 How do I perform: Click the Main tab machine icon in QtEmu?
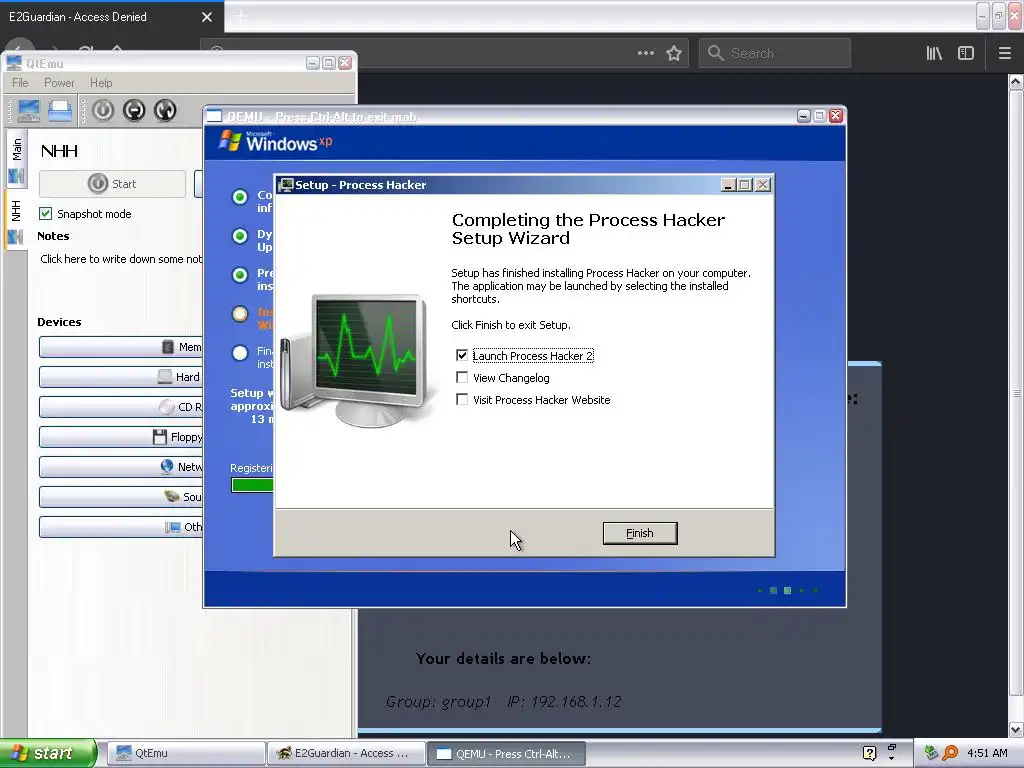[16, 176]
